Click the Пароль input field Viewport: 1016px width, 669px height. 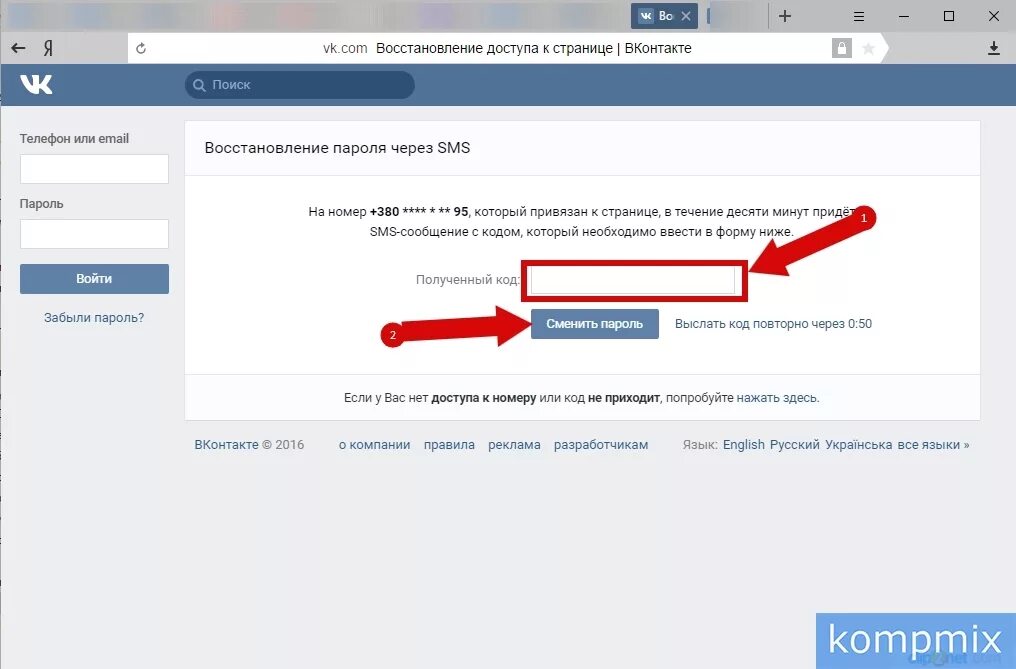point(95,234)
